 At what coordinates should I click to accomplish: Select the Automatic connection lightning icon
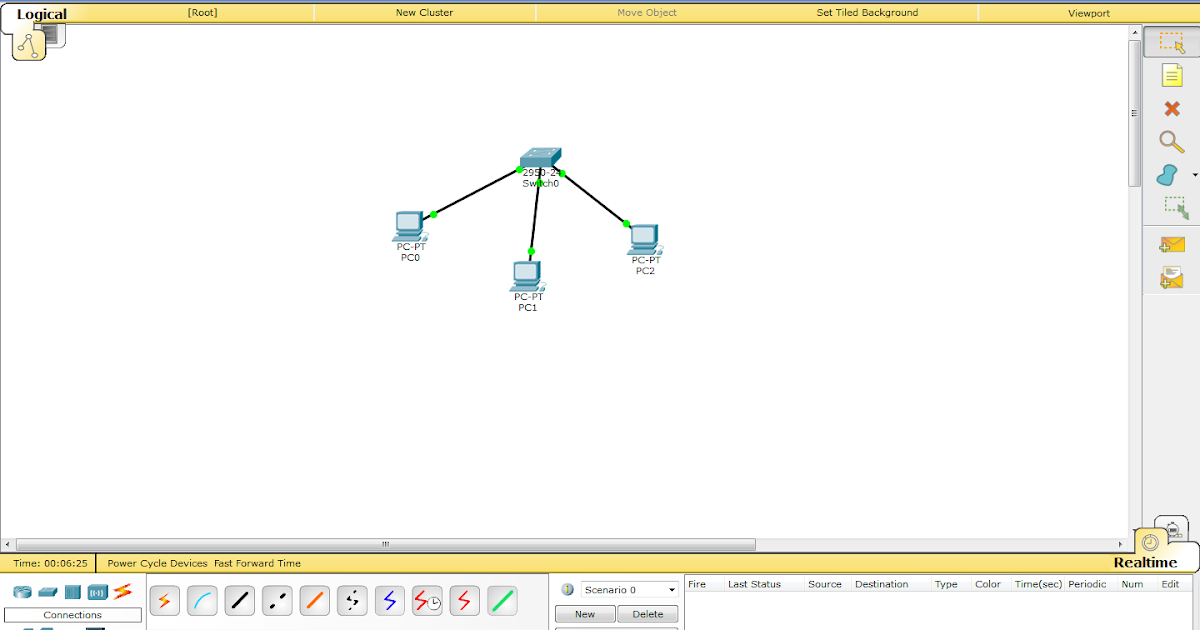[164, 600]
